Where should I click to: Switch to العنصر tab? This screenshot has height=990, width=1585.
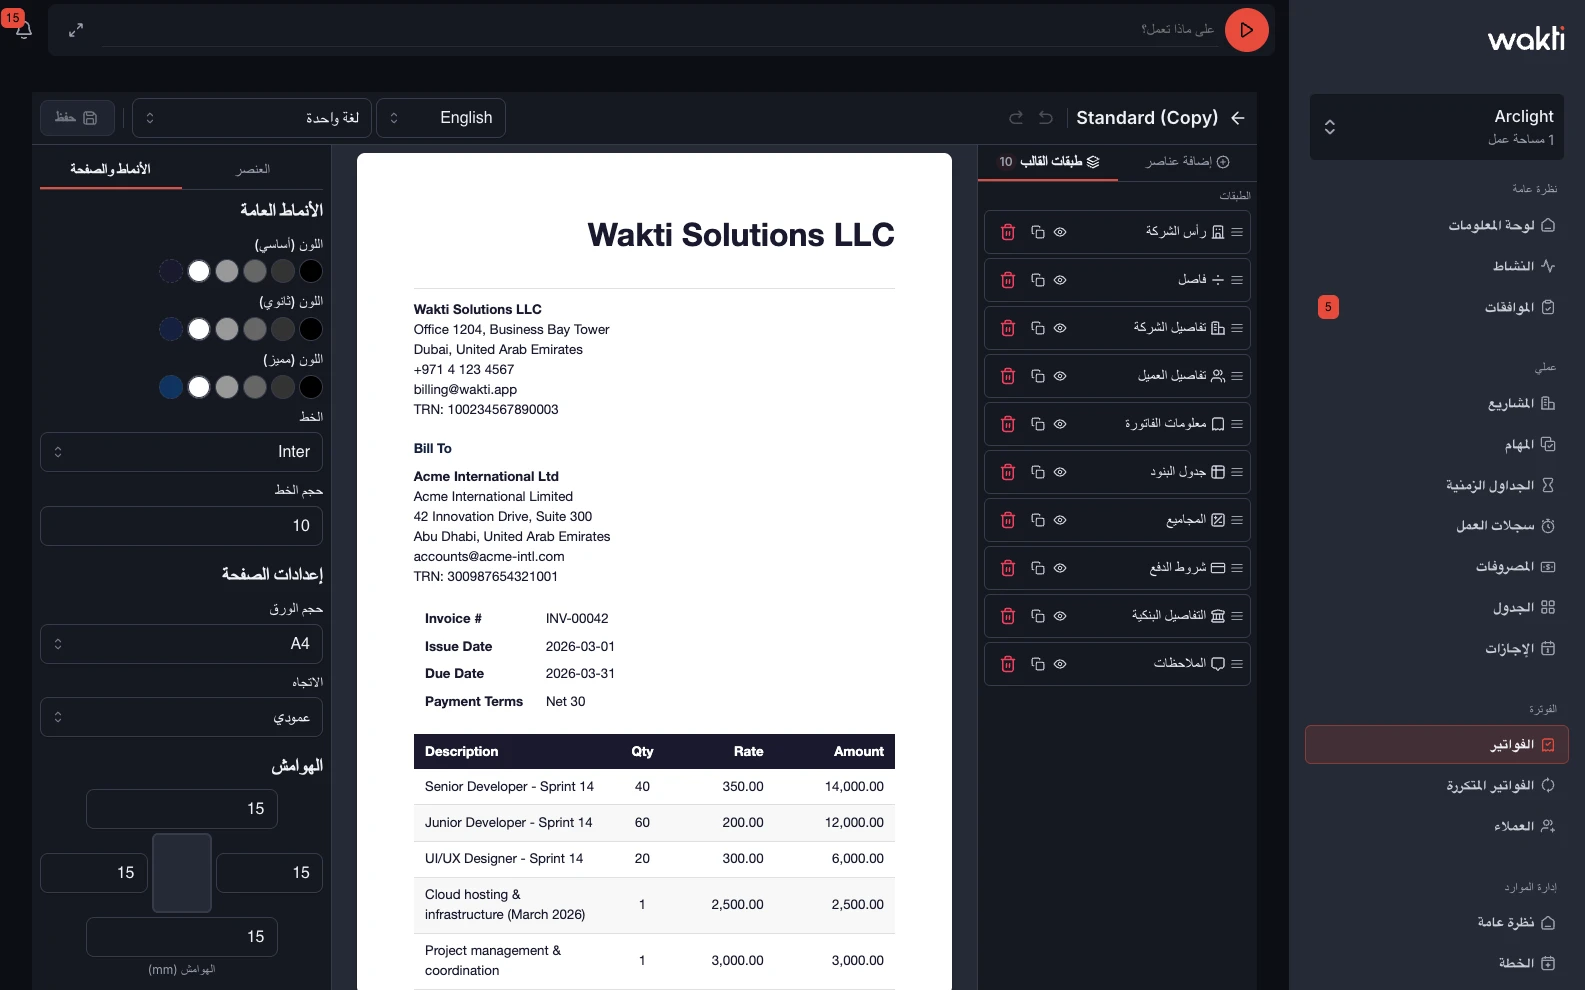tap(253, 169)
